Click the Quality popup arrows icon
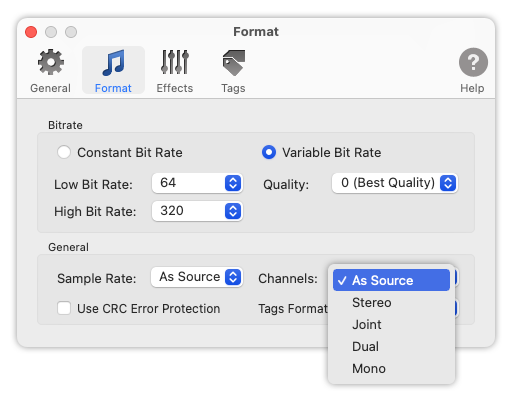512x396 pixels. tap(448, 183)
